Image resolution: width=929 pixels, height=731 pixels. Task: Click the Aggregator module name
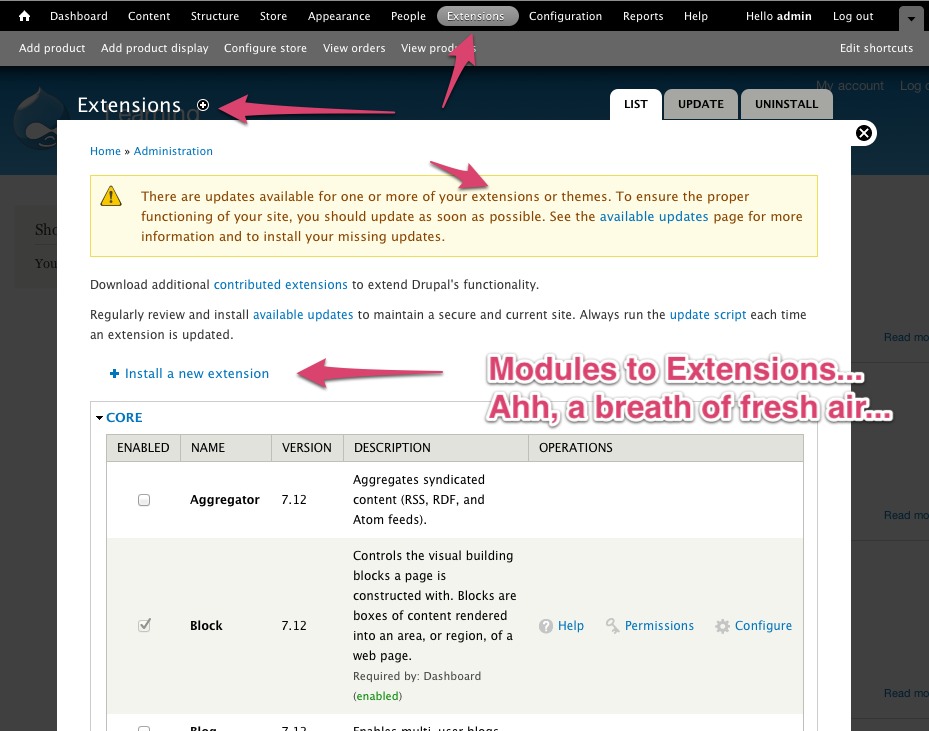click(225, 500)
